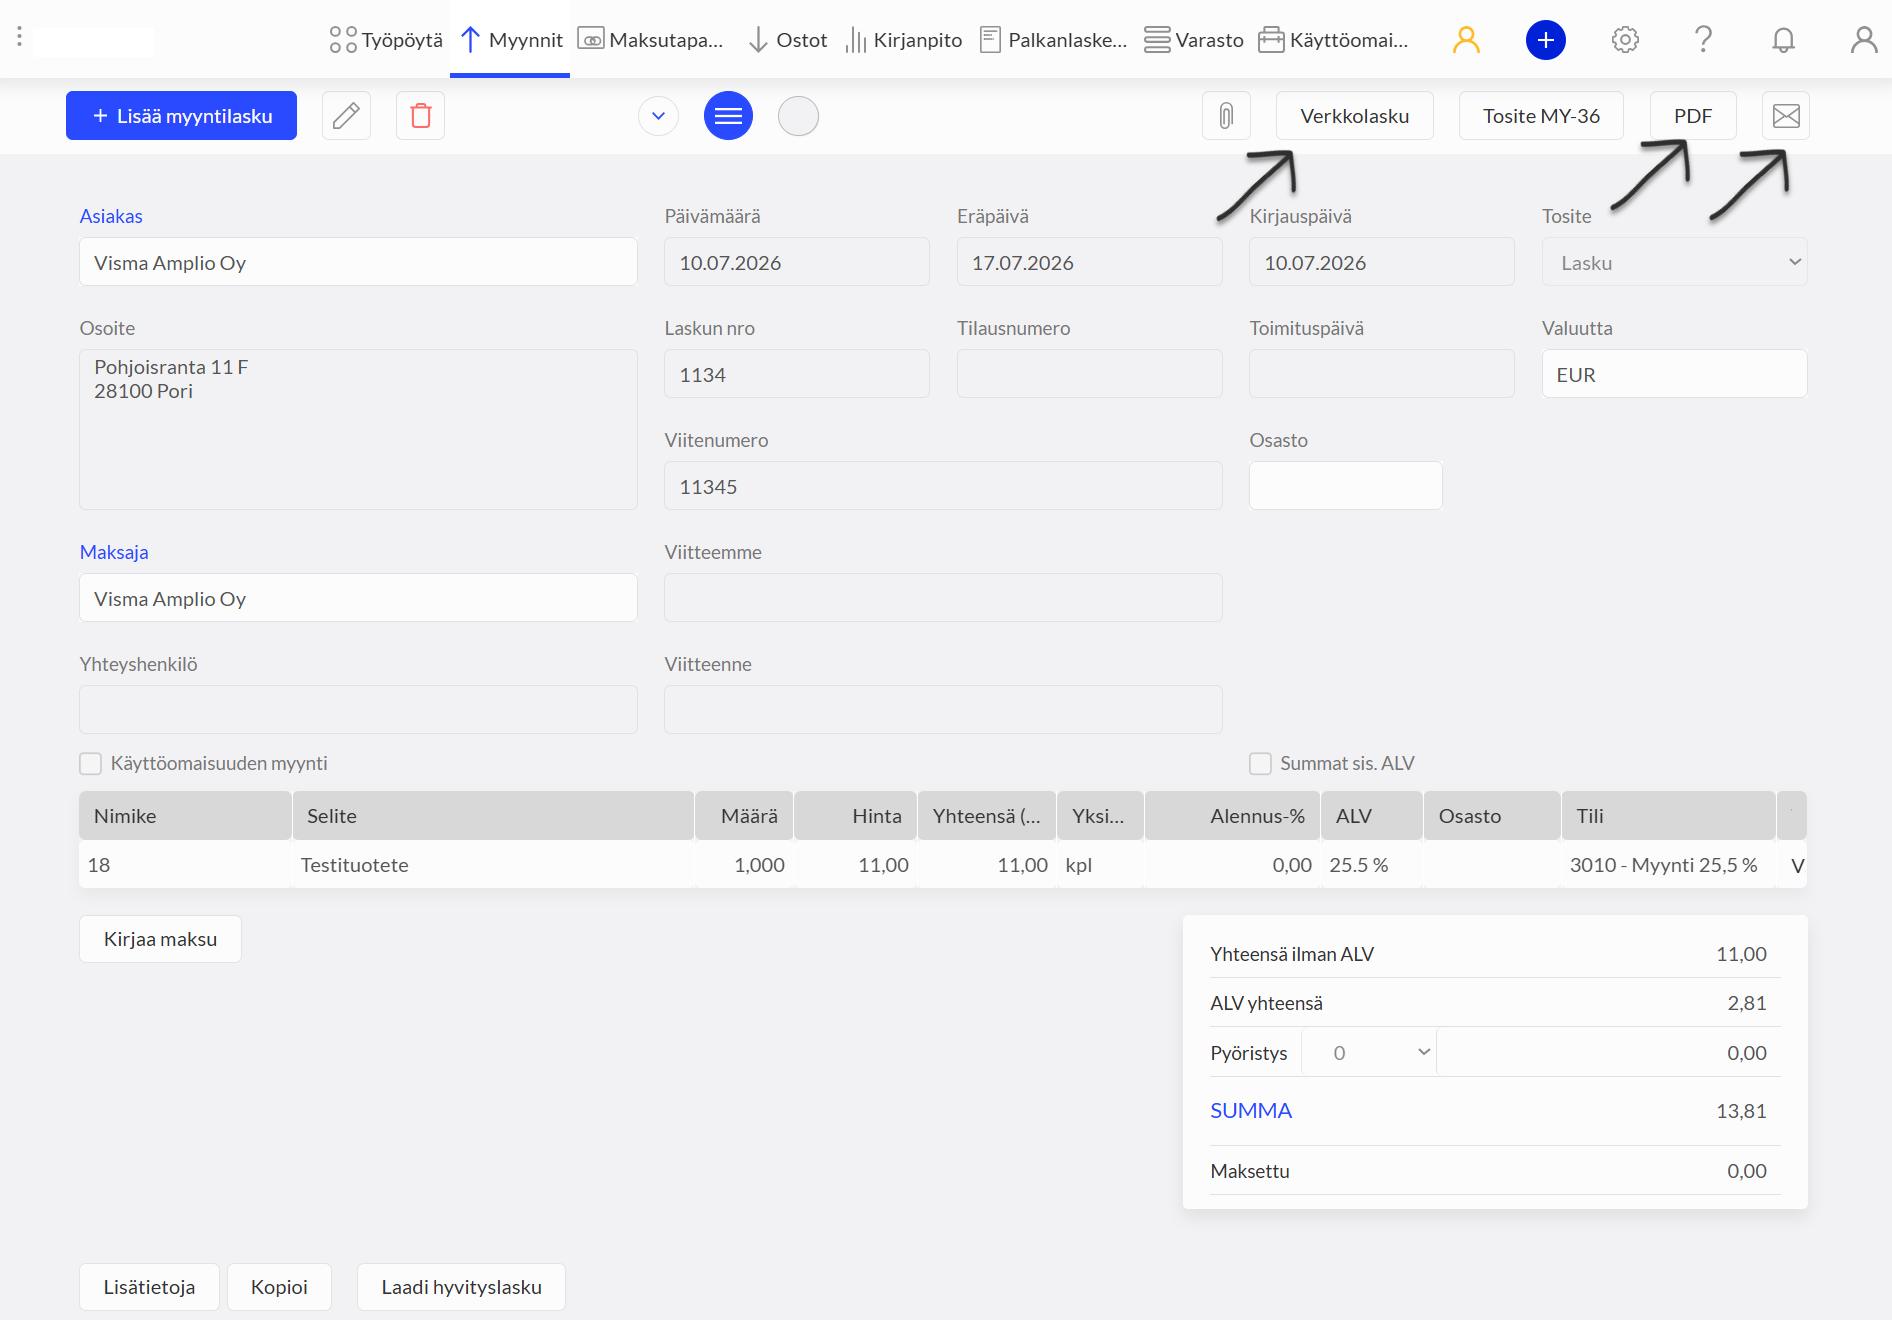1892x1320 pixels.
Task: Click the Asiakas field with Visma Amplio Oy
Action: (358, 262)
